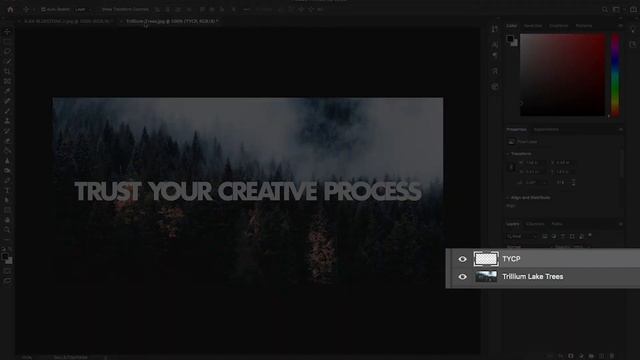Switch to the Paths tab
This screenshot has width=640, height=360.
pyautogui.click(x=557, y=224)
